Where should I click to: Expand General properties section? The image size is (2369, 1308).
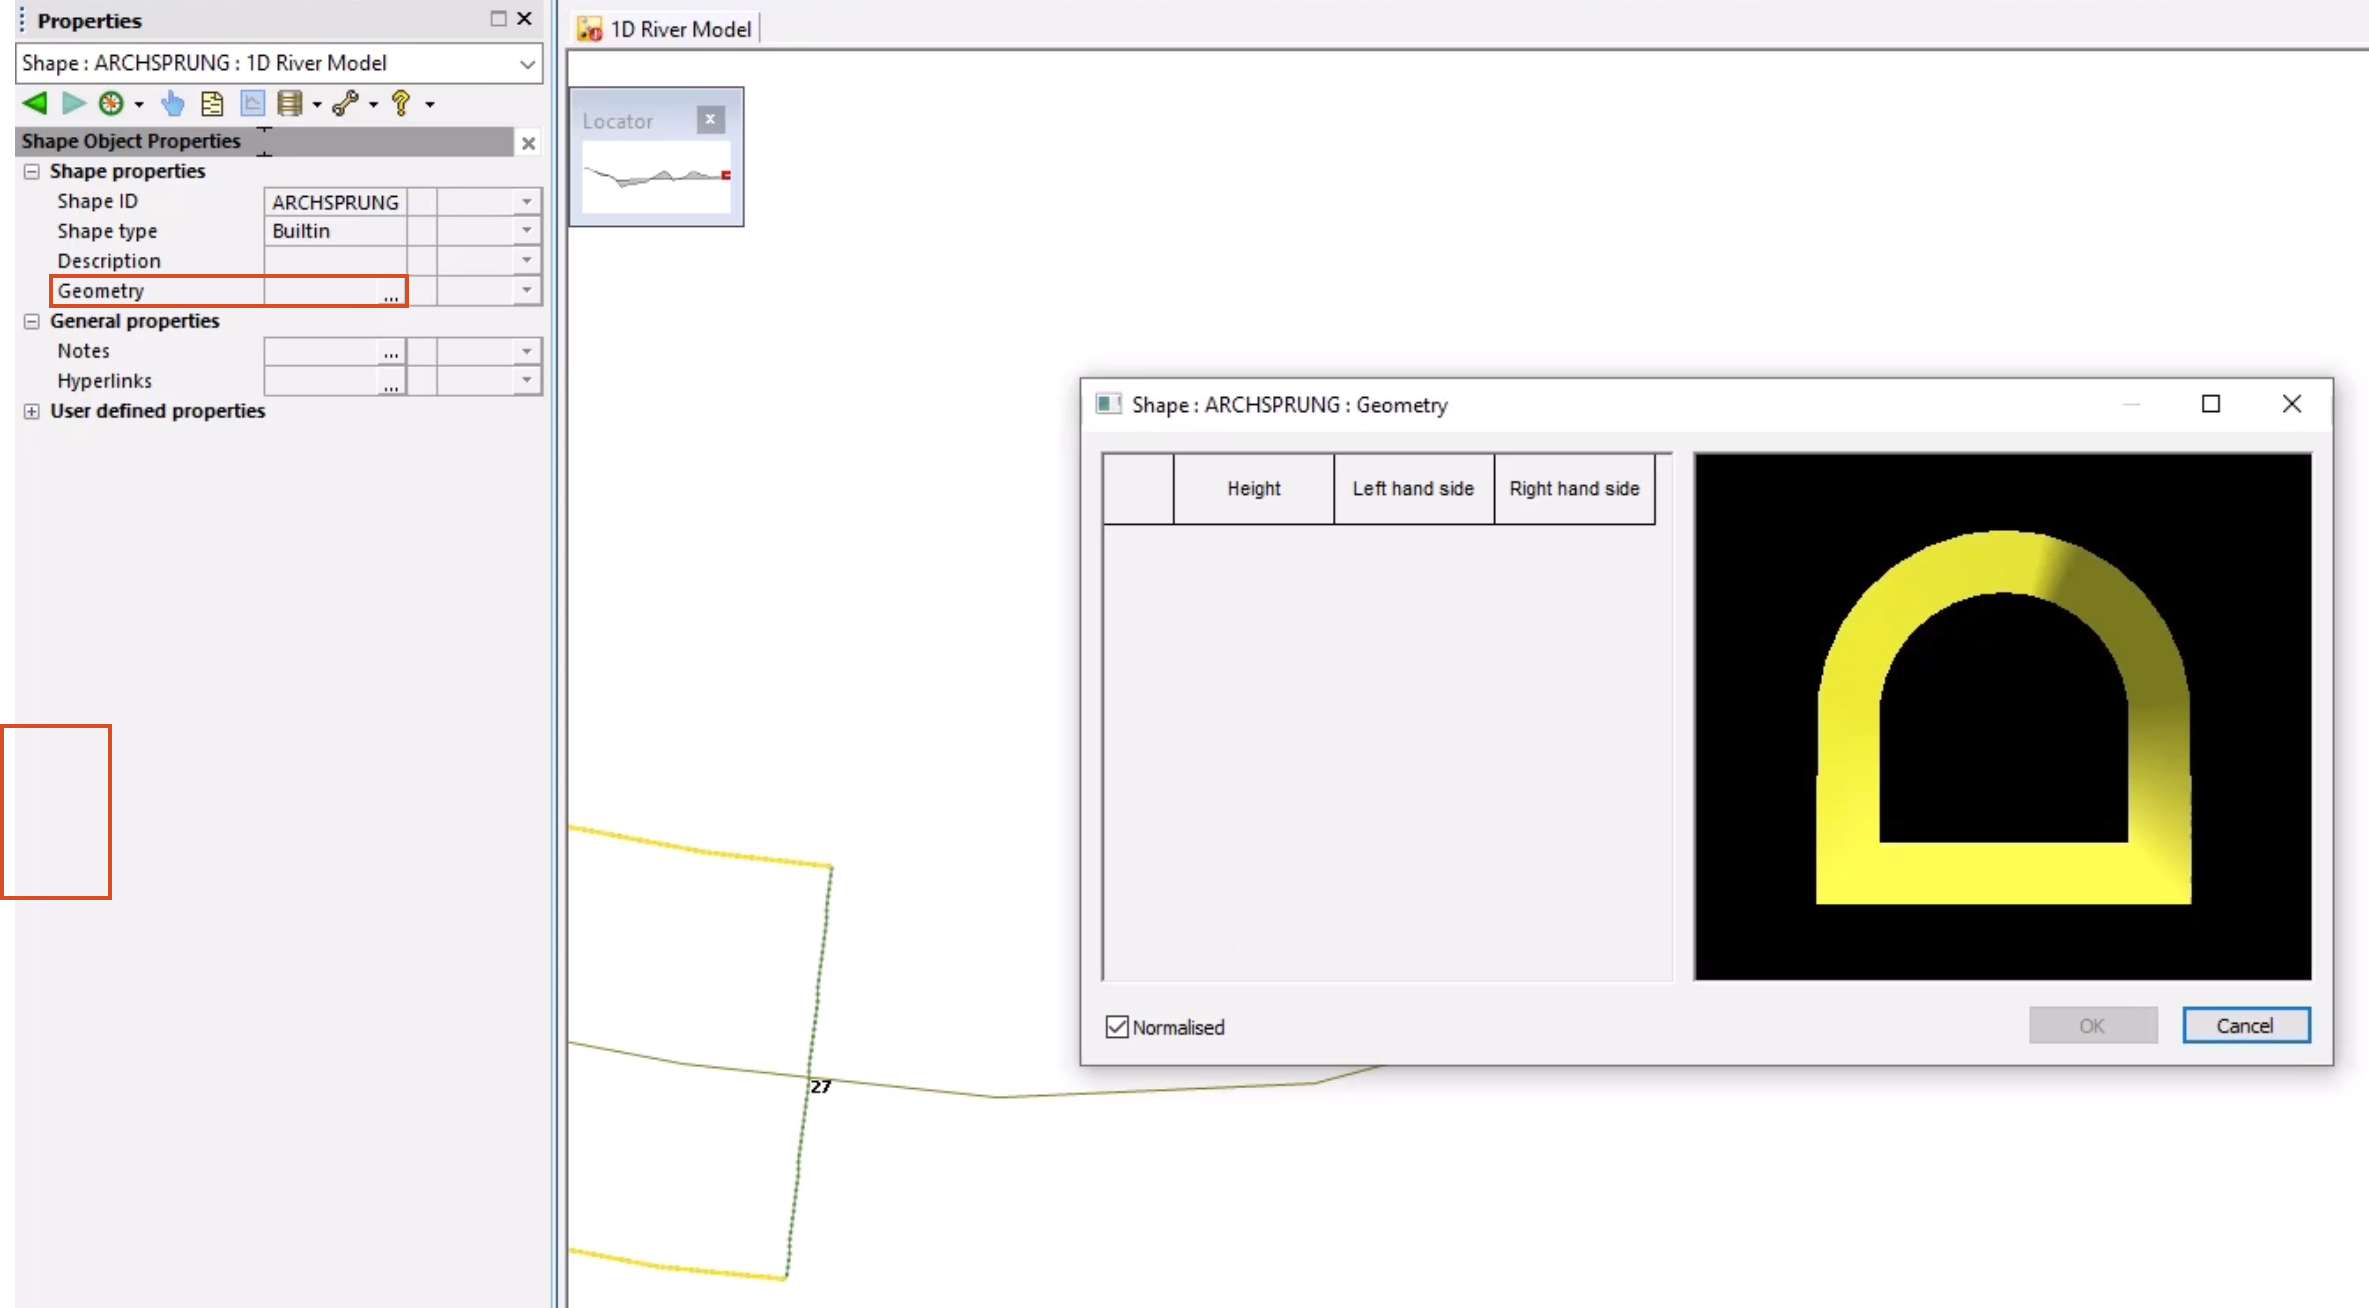32,319
